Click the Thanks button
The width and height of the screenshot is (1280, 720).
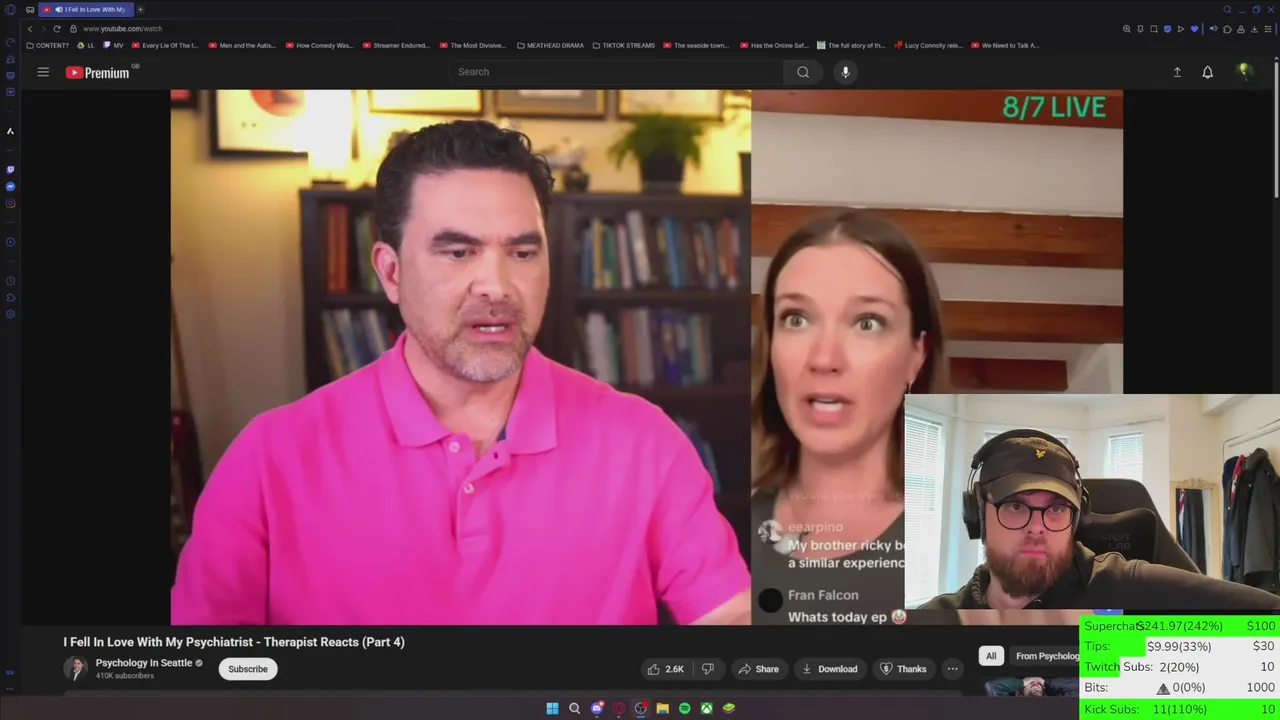[x=903, y=669]
